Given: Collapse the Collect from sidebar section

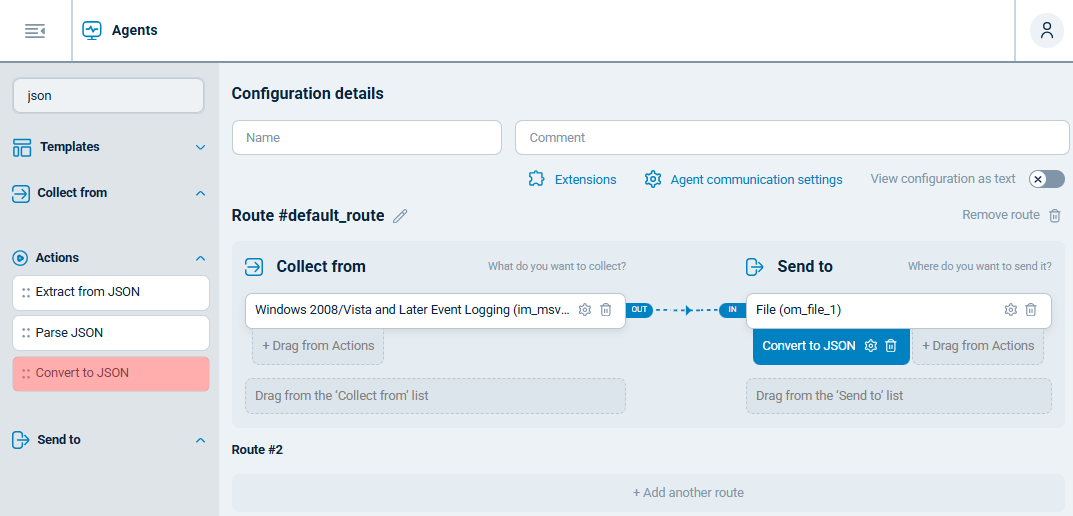Looking at the screenshot, I should [200, 193].
